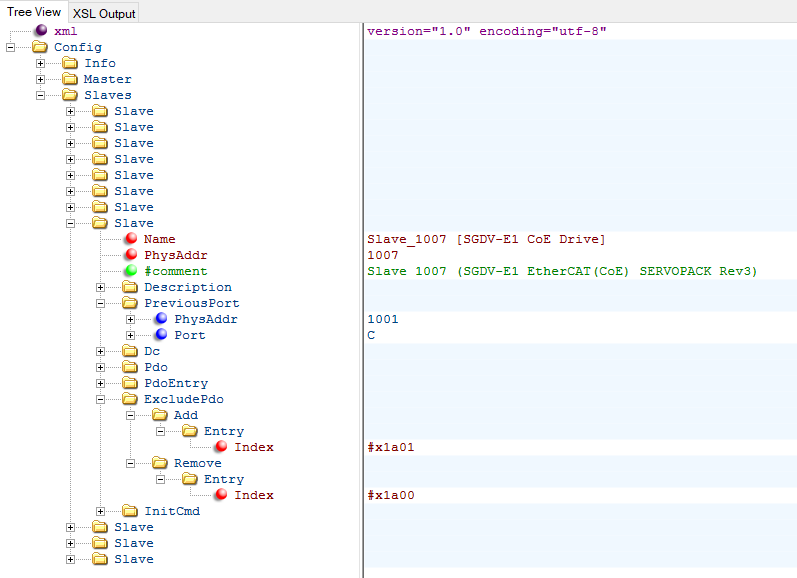Click the folder icon next to InitCmd
Image resolution: width=797 pixels, height=578 pixels.
[x=130, y=511]
